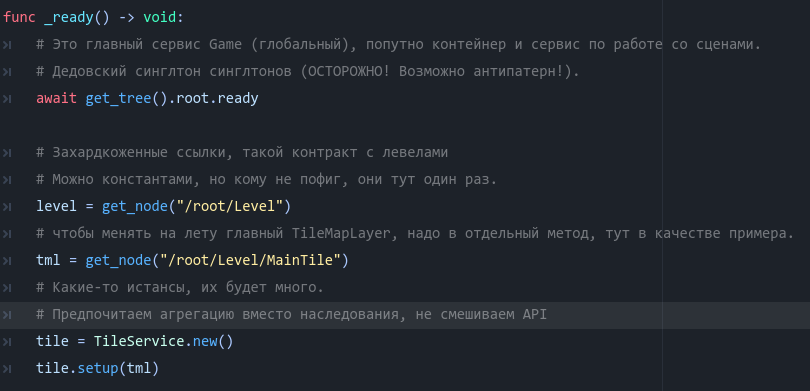This screenshot has width=810, height=391.
Task: Click the highlighted comment 'Предпочитаем агрегацию'
Action: 291,315
